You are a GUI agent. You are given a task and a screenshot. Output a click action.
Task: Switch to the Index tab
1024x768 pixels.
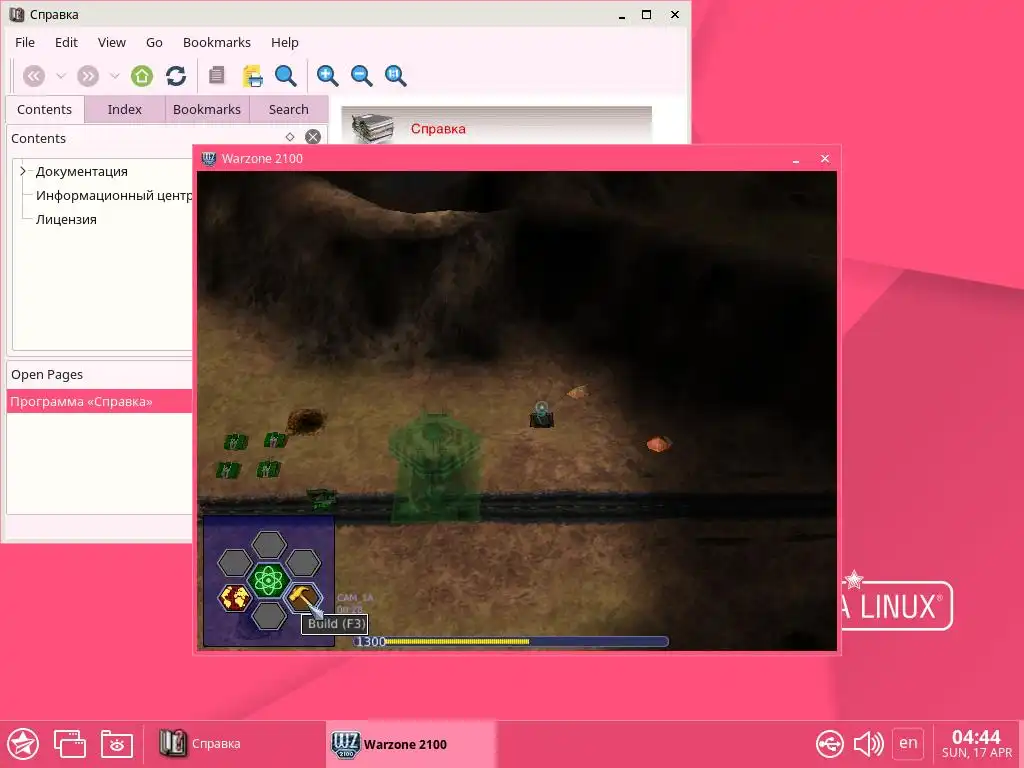coord(125,110)
